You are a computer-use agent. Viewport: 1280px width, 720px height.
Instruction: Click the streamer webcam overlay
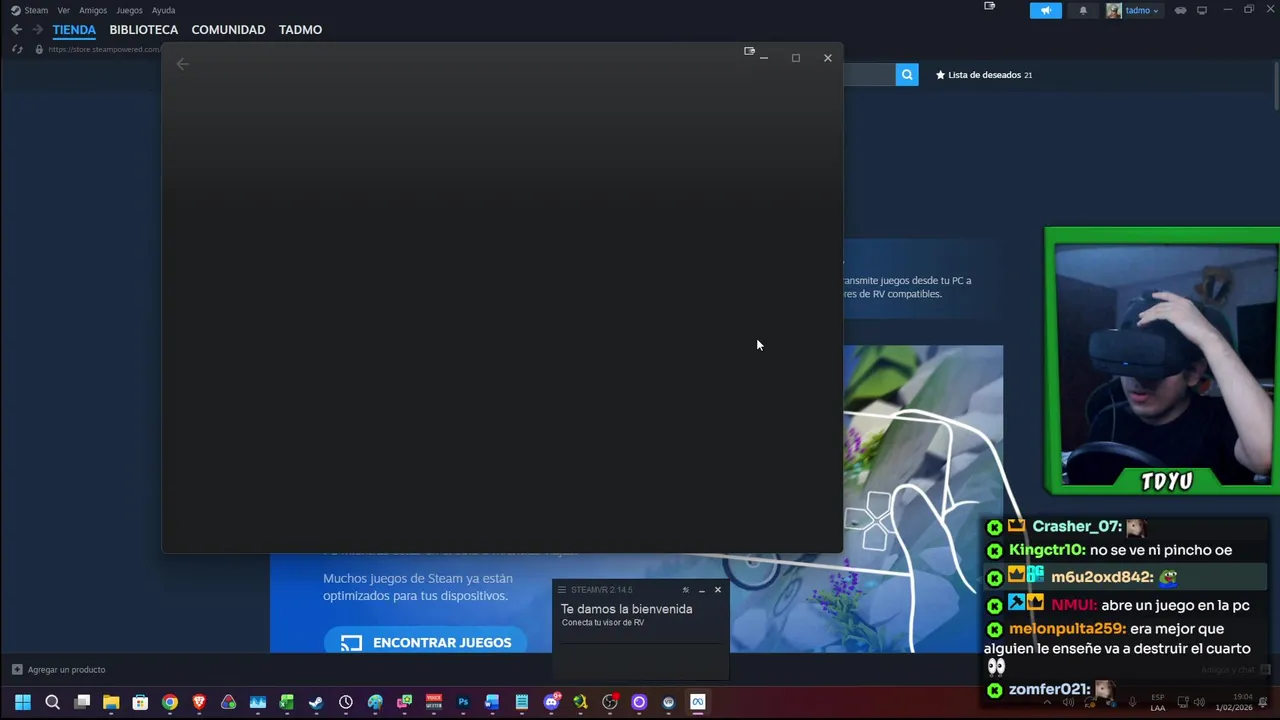pos(1161,361)
